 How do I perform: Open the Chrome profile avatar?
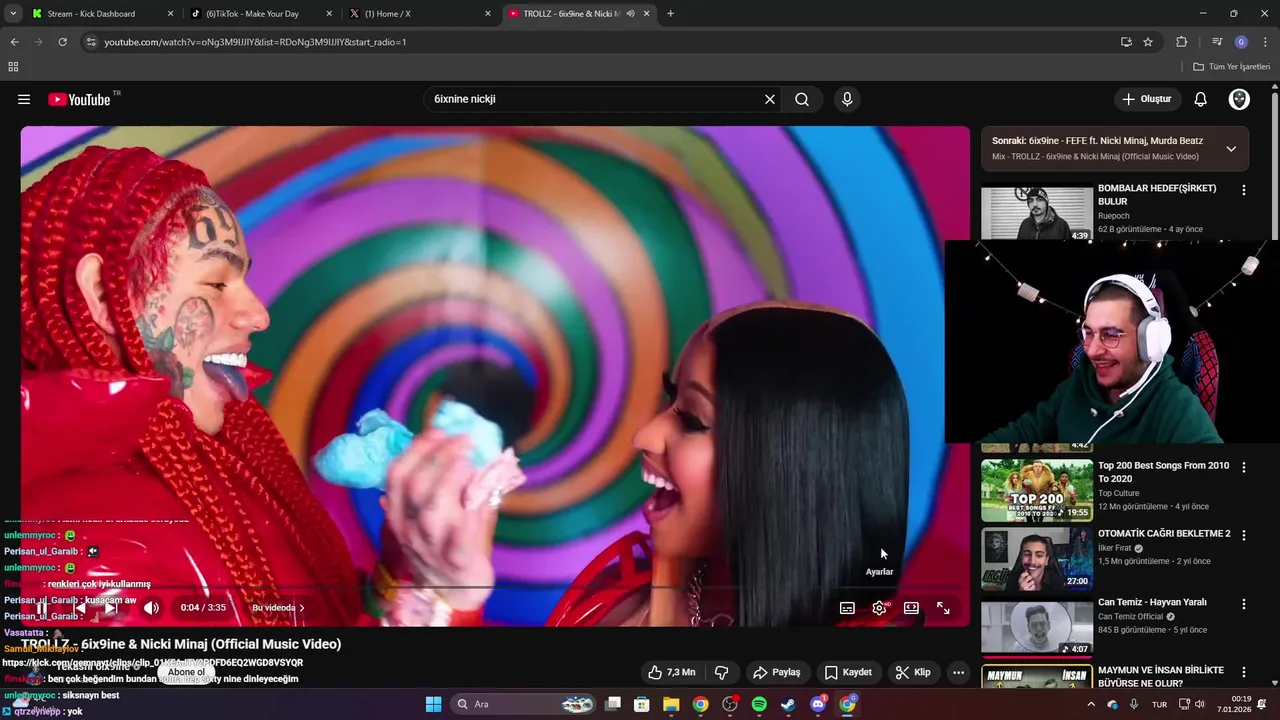pyautogui.click(x=1241, y=42)
